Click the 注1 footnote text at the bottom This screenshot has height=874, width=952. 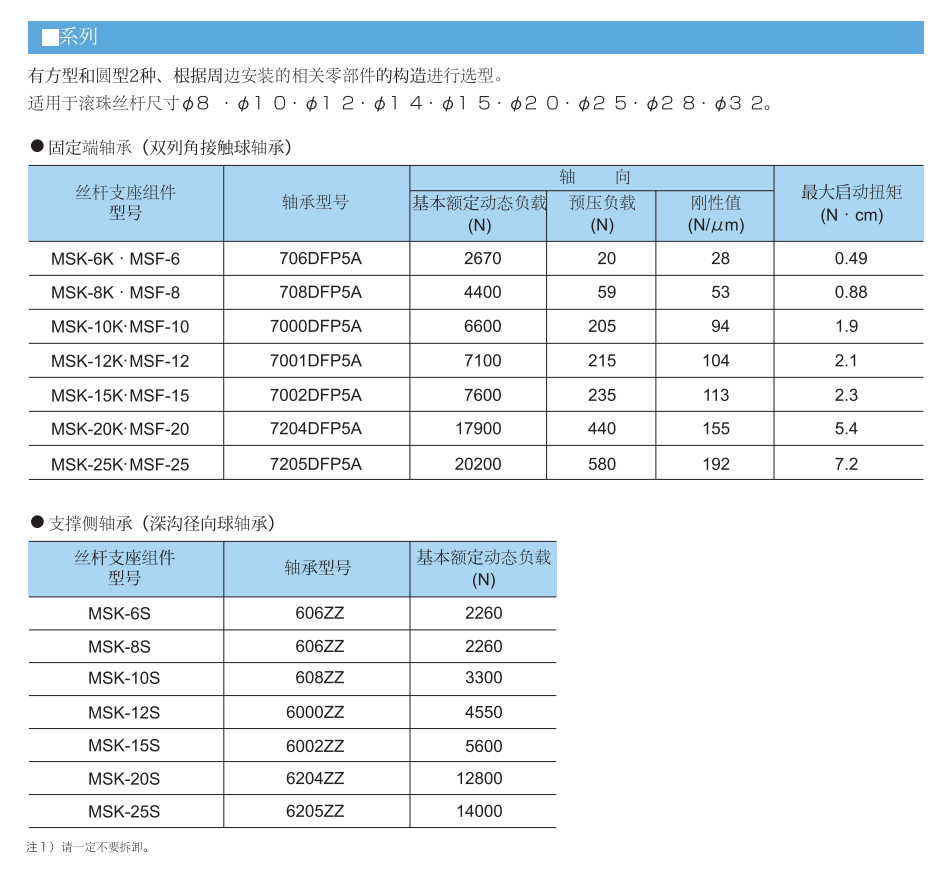pyautogui.click(x=88, y=847)
